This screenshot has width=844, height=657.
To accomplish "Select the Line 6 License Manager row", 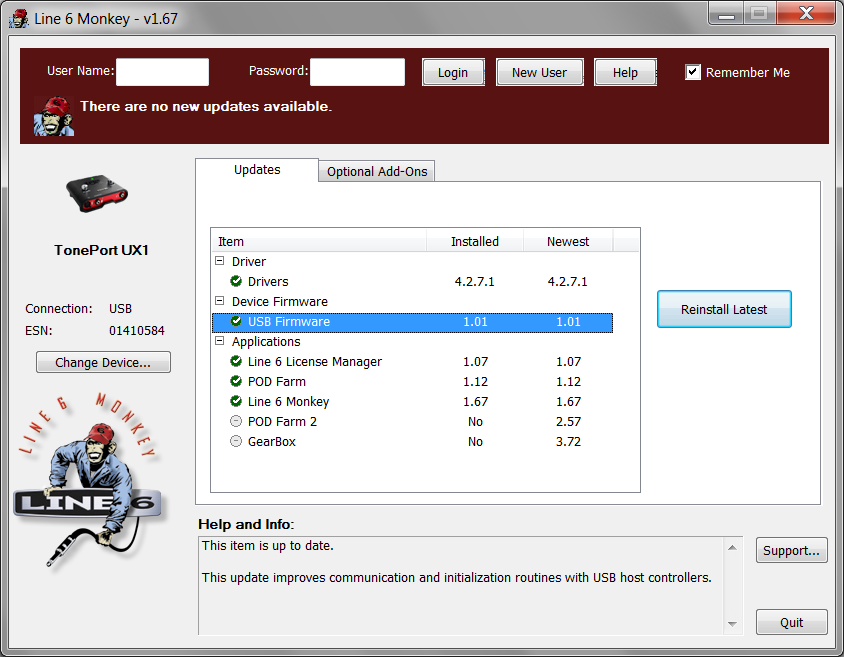I will (412, 362).
